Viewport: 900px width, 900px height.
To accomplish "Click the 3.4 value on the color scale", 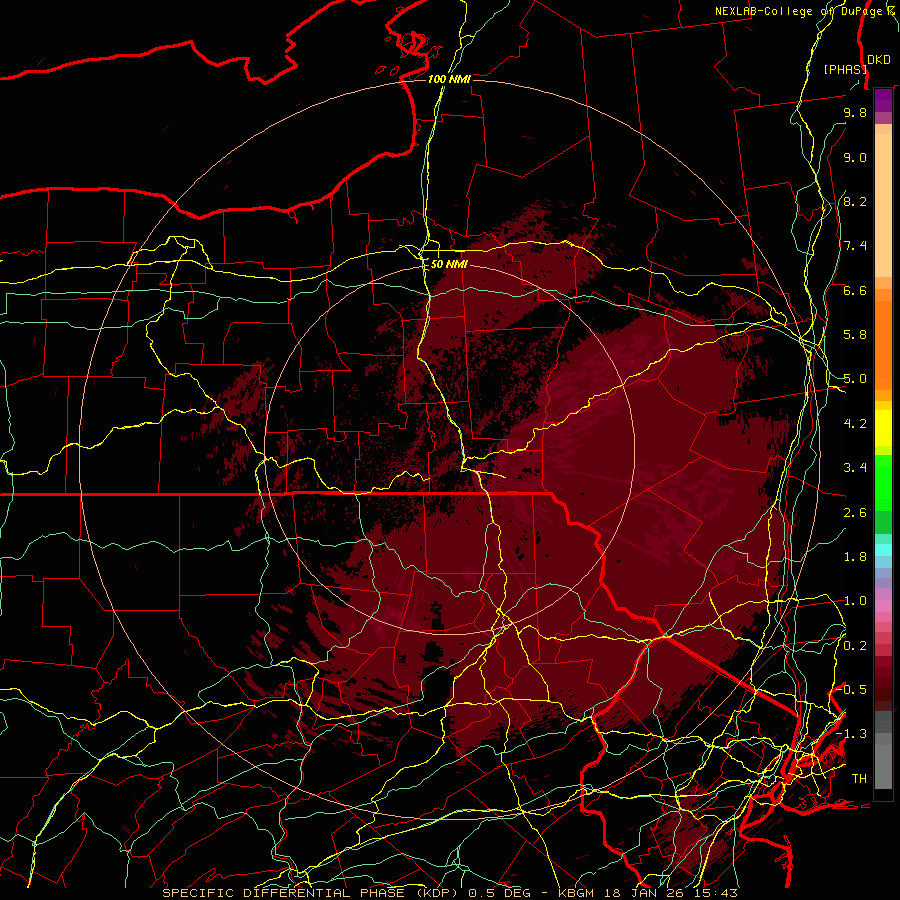I will point(855,468).
